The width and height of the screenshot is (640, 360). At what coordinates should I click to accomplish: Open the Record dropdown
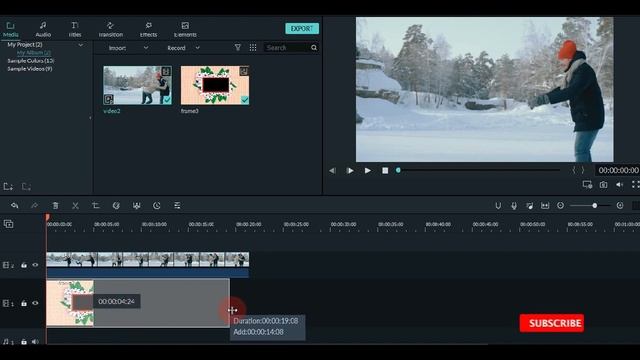click(183, 48)
